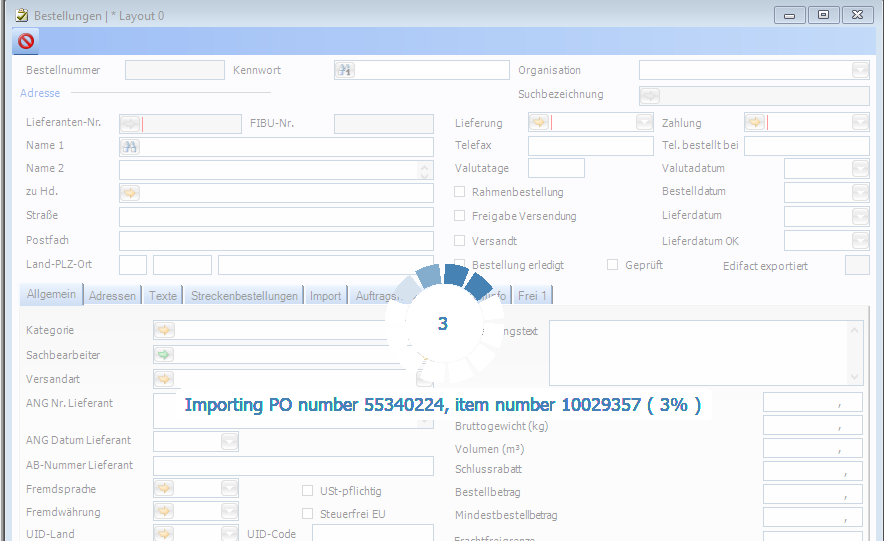Open the Lieferanten-Nr. lookup arrow icon
The image size is (884, 541).
(x=130, y=124)
